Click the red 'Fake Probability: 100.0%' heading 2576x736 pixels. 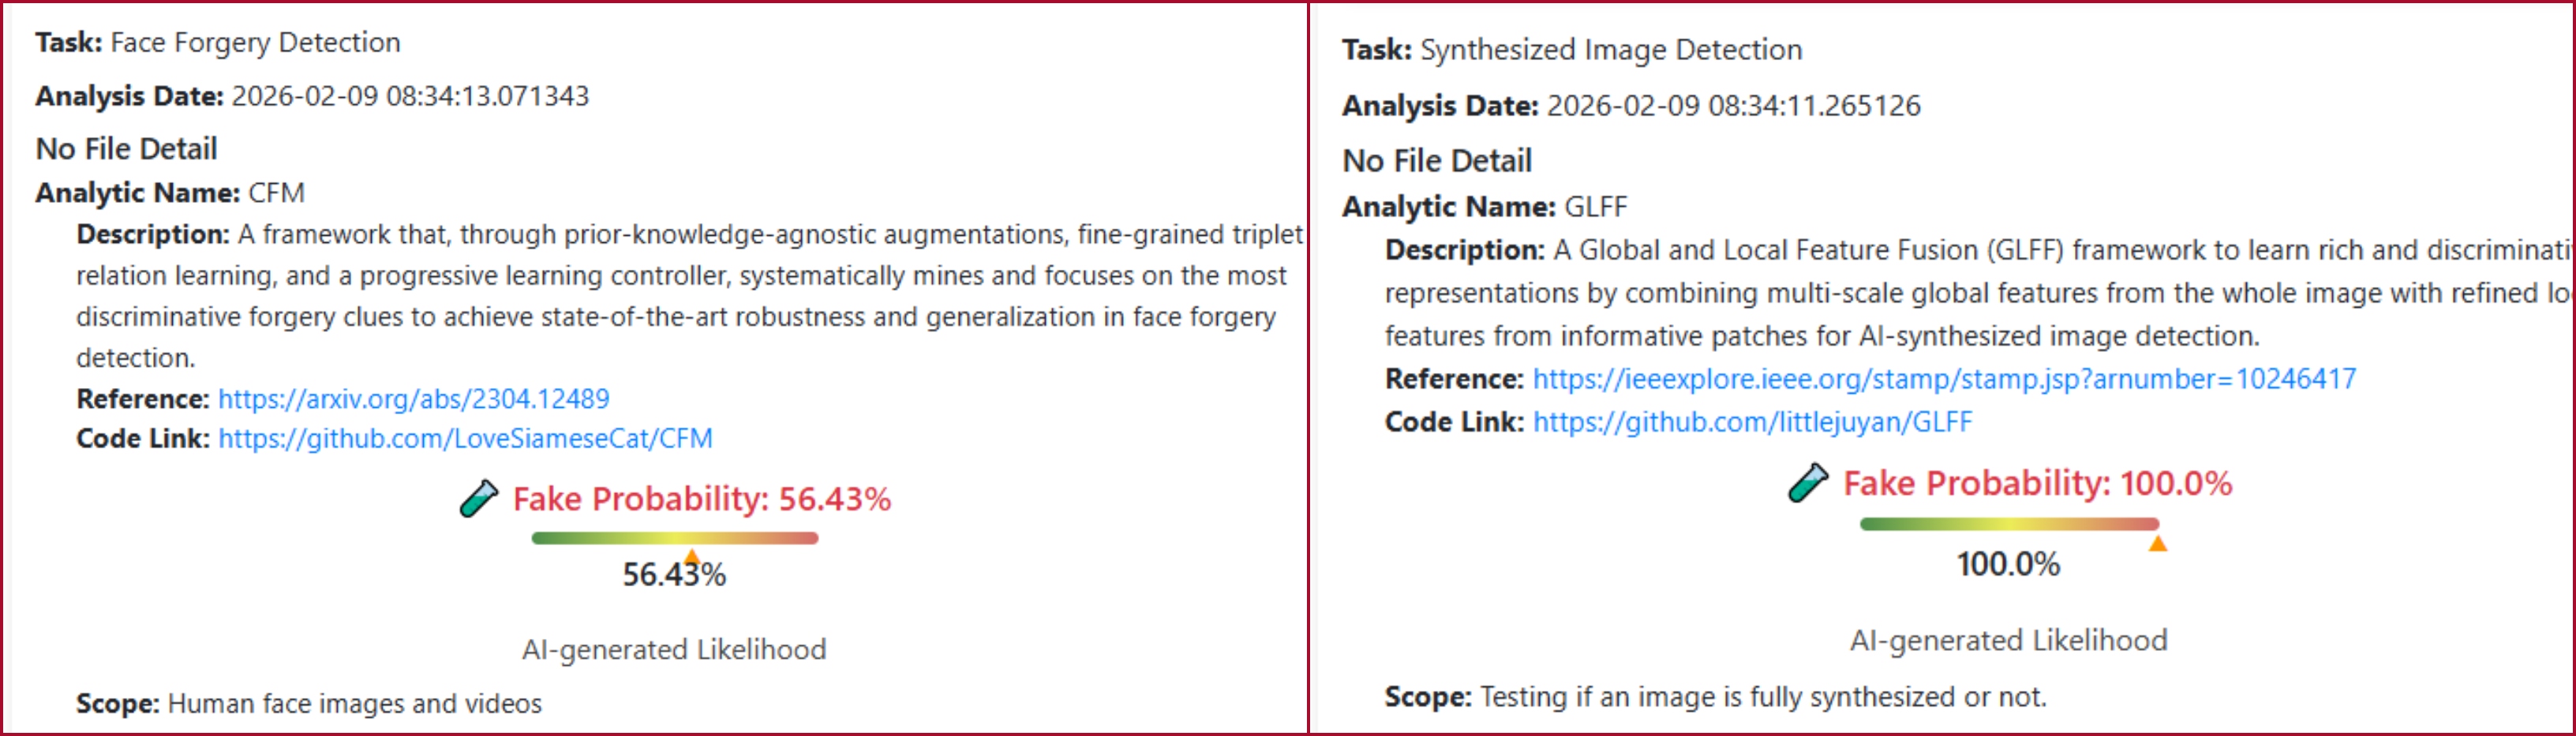2037,484
